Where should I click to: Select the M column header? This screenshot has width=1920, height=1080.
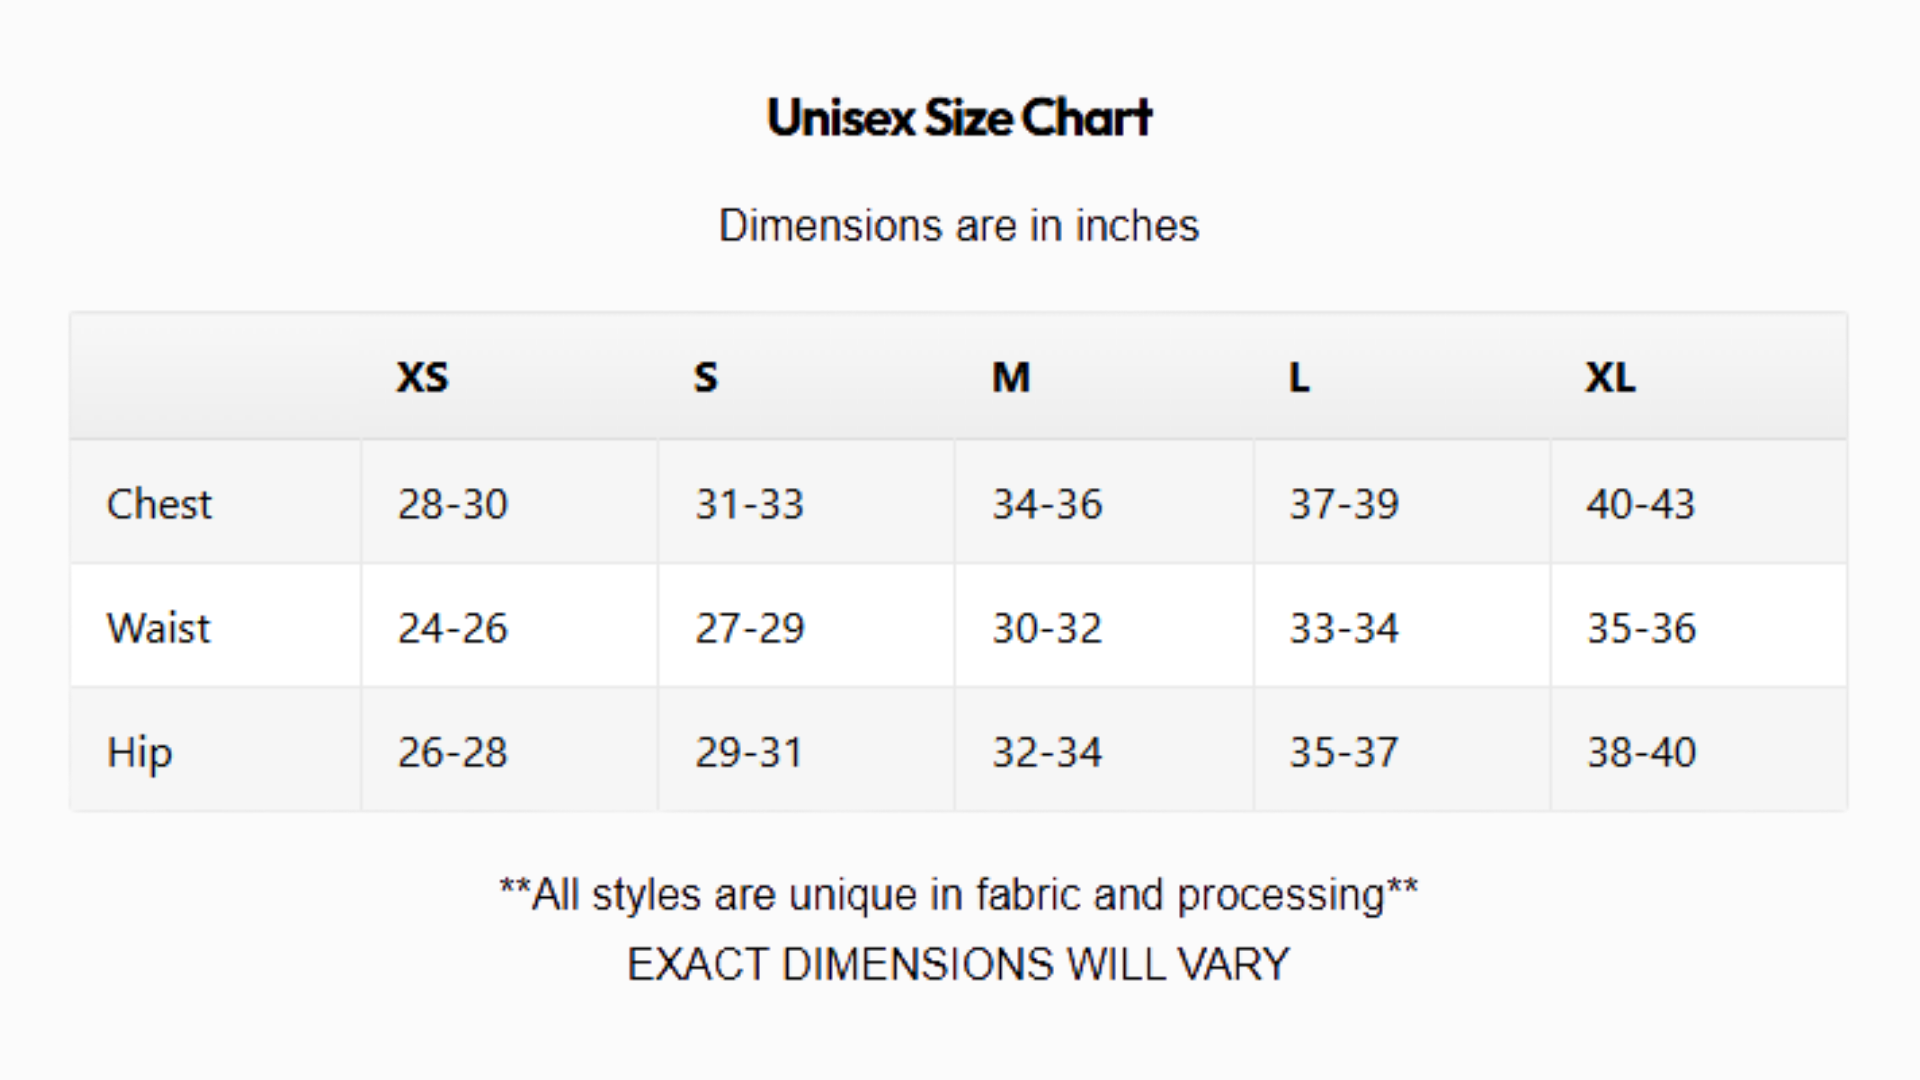(1011, 377)
